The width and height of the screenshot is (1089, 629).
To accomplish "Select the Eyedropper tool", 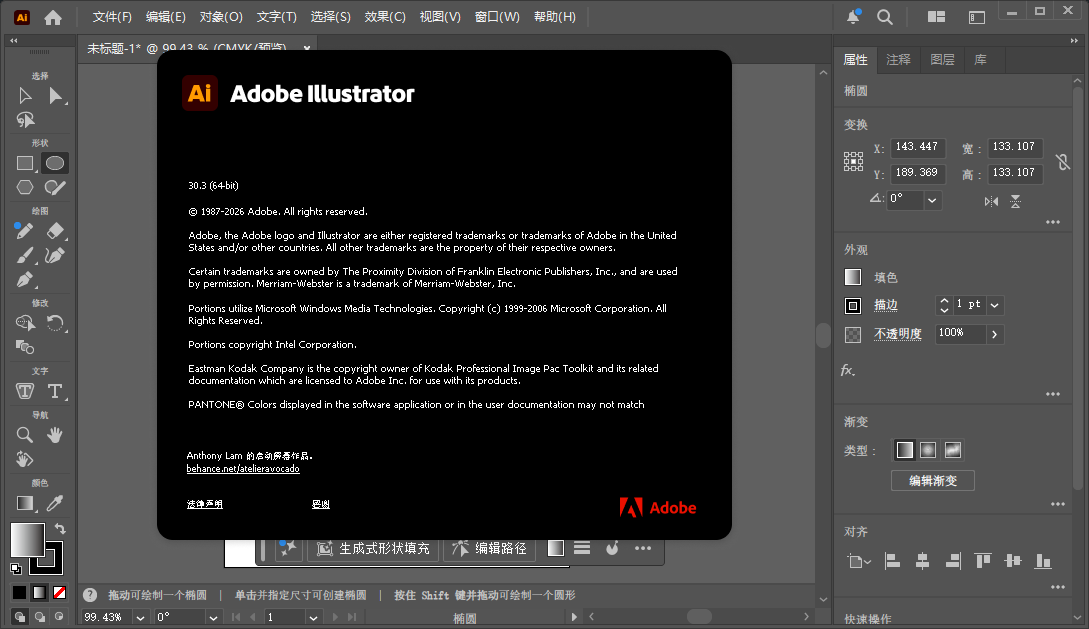I will click(56, 503).
